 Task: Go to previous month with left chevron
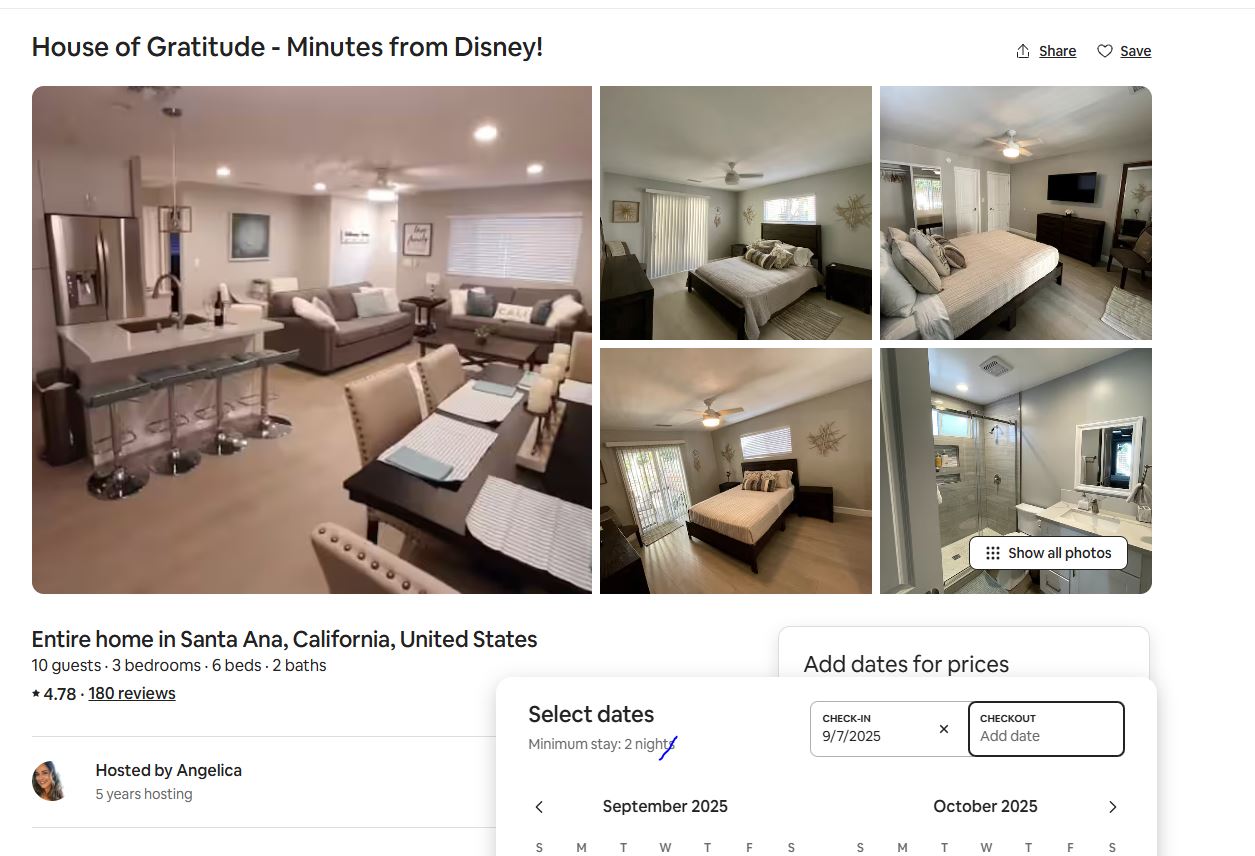(539, 807)
